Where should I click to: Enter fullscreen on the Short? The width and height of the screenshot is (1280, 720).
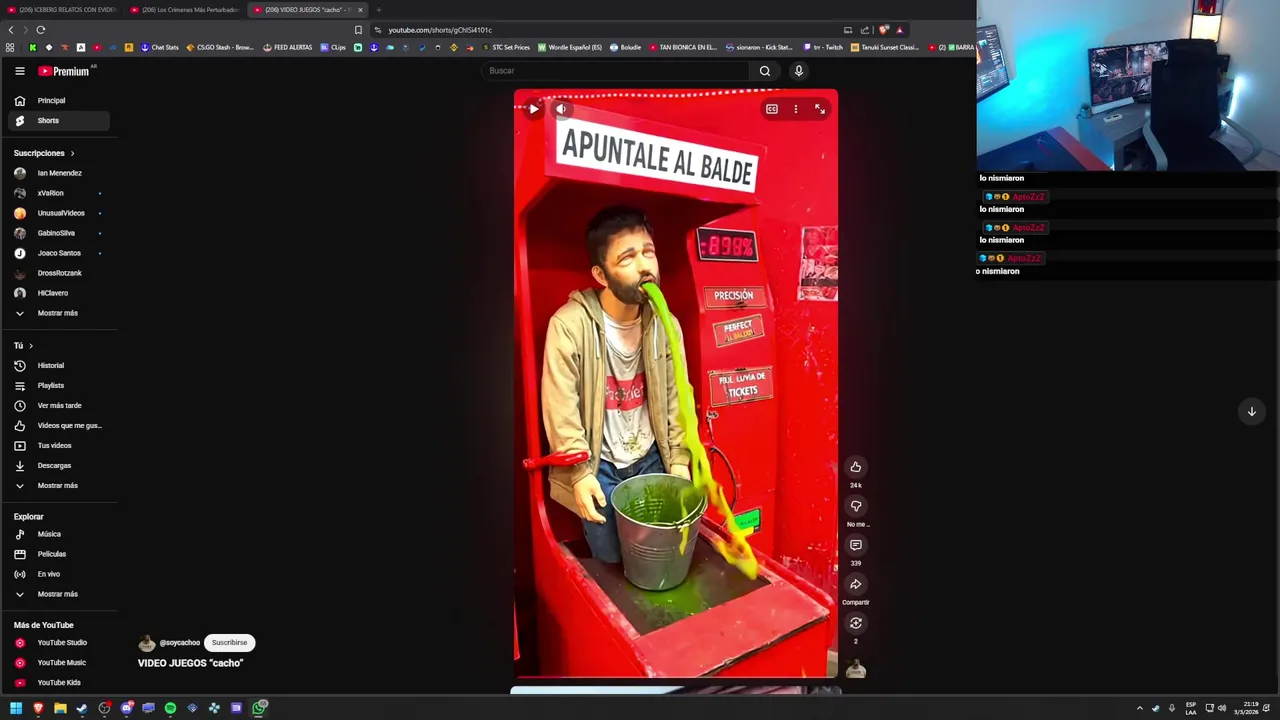[x=820, y=109]
